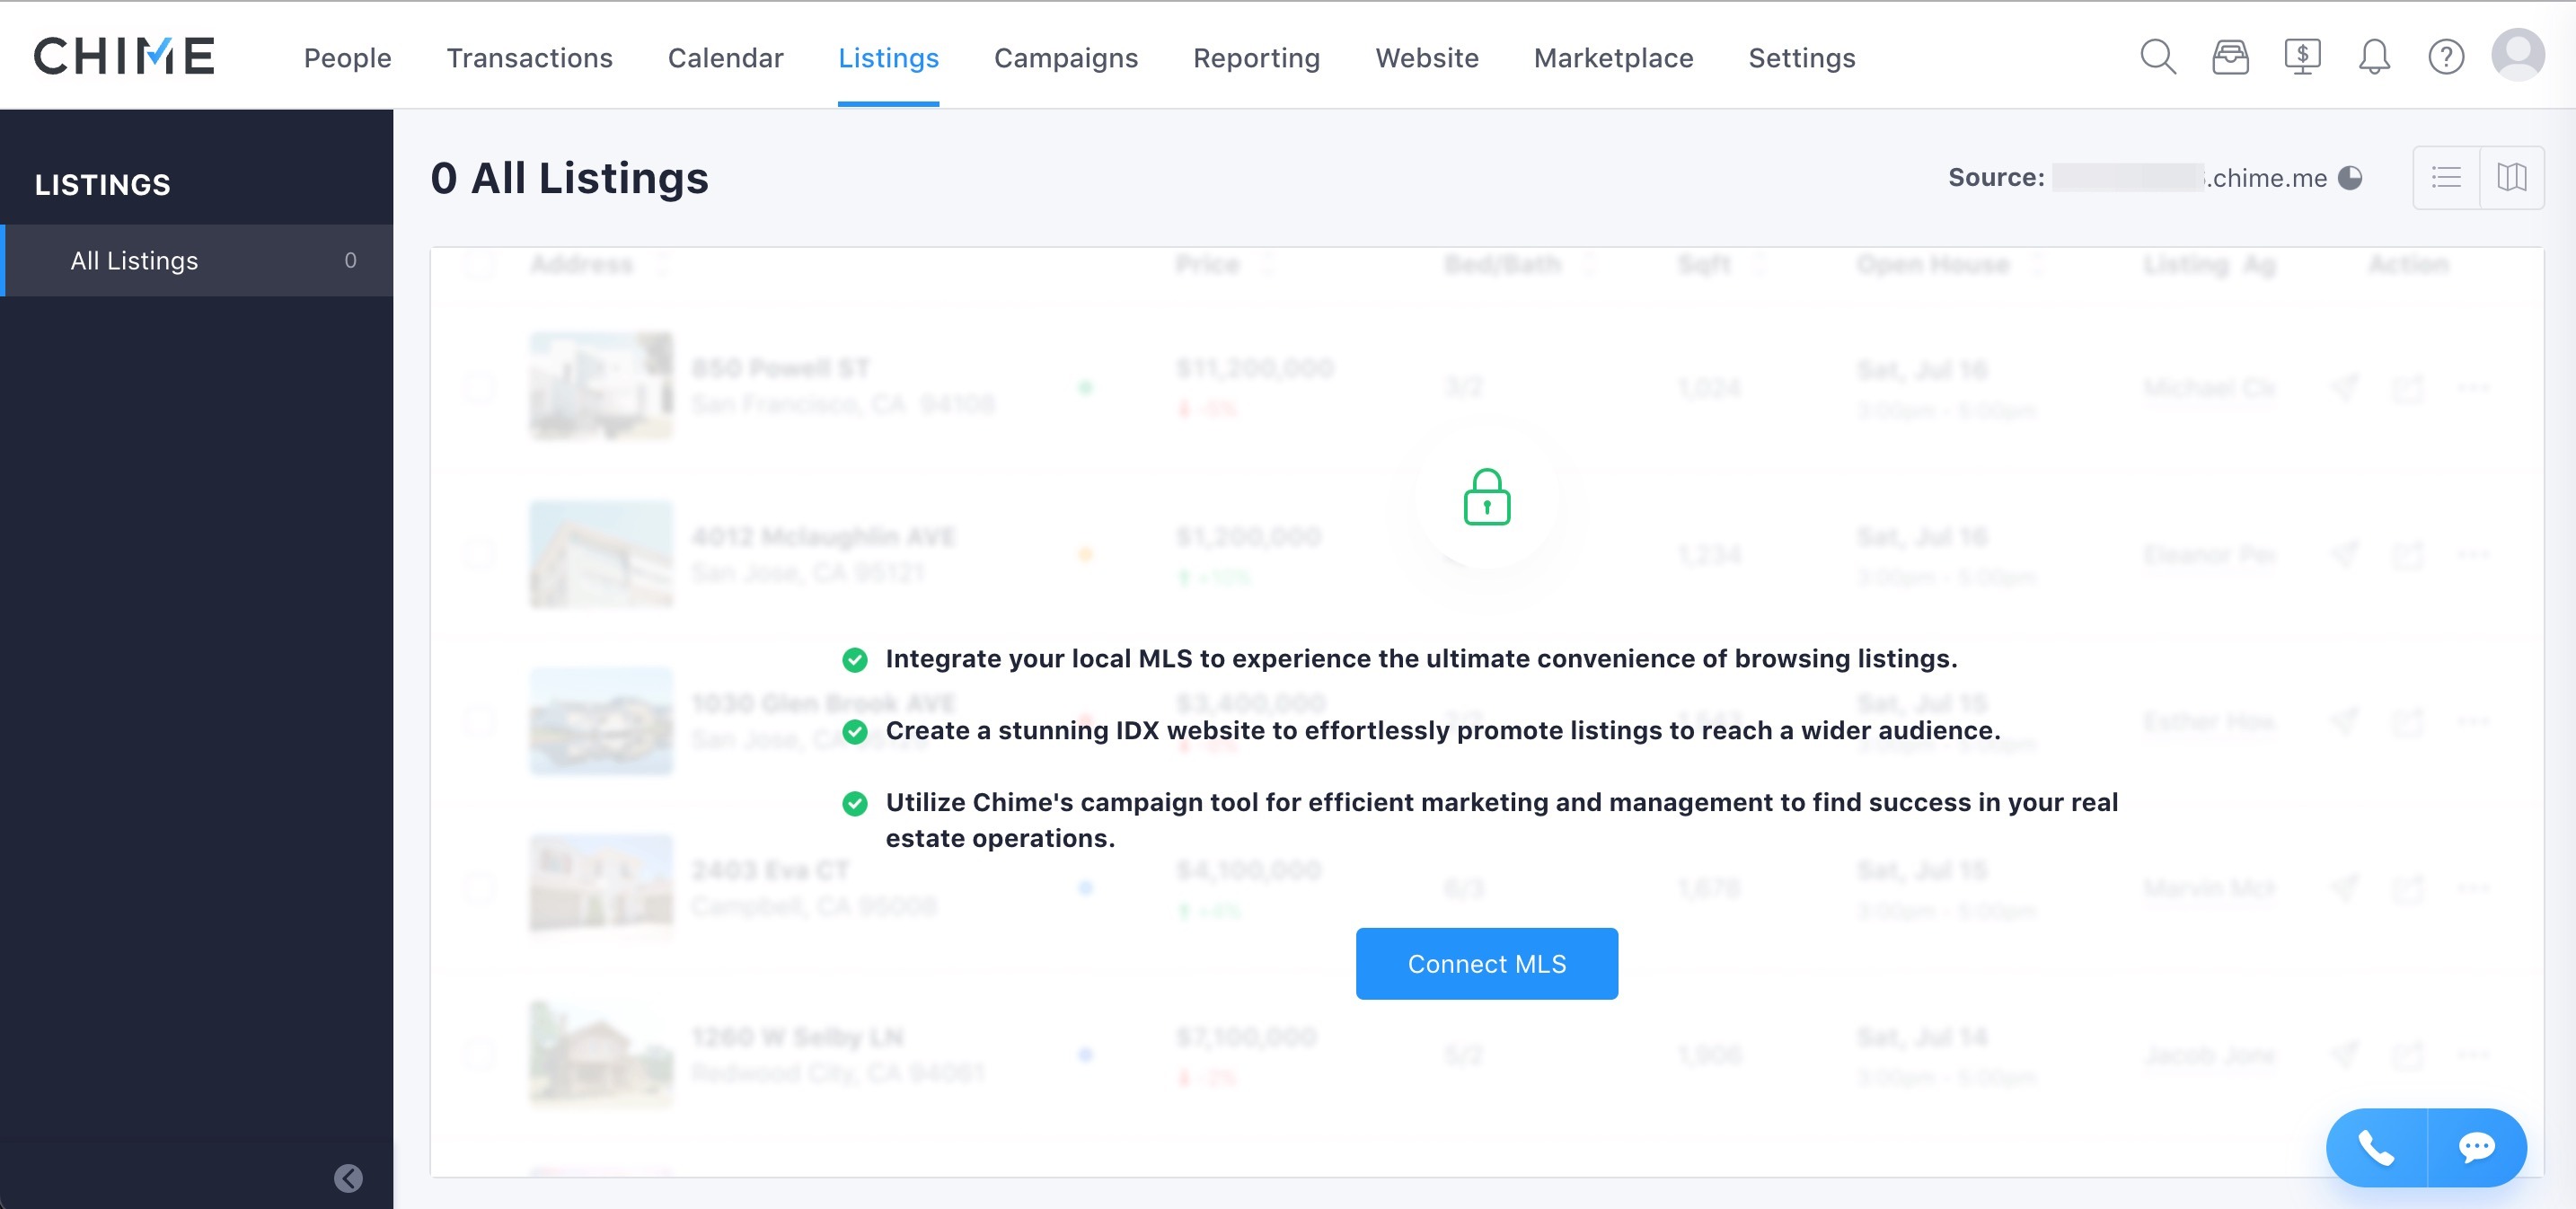Open the chat bubble widget
2576x1209 pixels.
point(2477,1147)
